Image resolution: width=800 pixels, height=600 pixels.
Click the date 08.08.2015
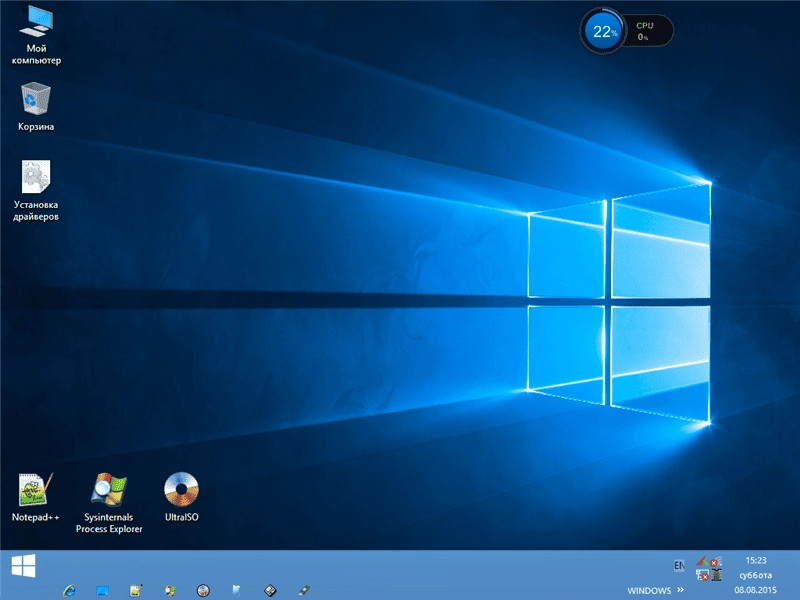(756, 590)
